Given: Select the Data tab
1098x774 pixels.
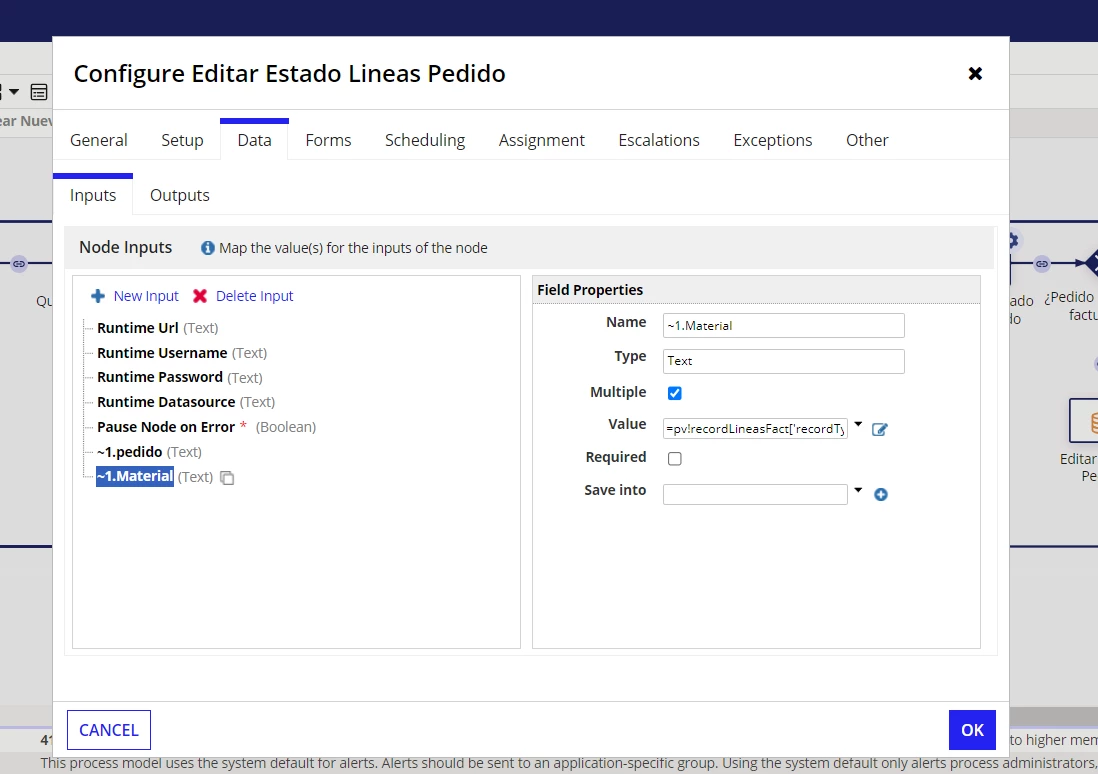Looking at the screenshot, I should 254,140.
